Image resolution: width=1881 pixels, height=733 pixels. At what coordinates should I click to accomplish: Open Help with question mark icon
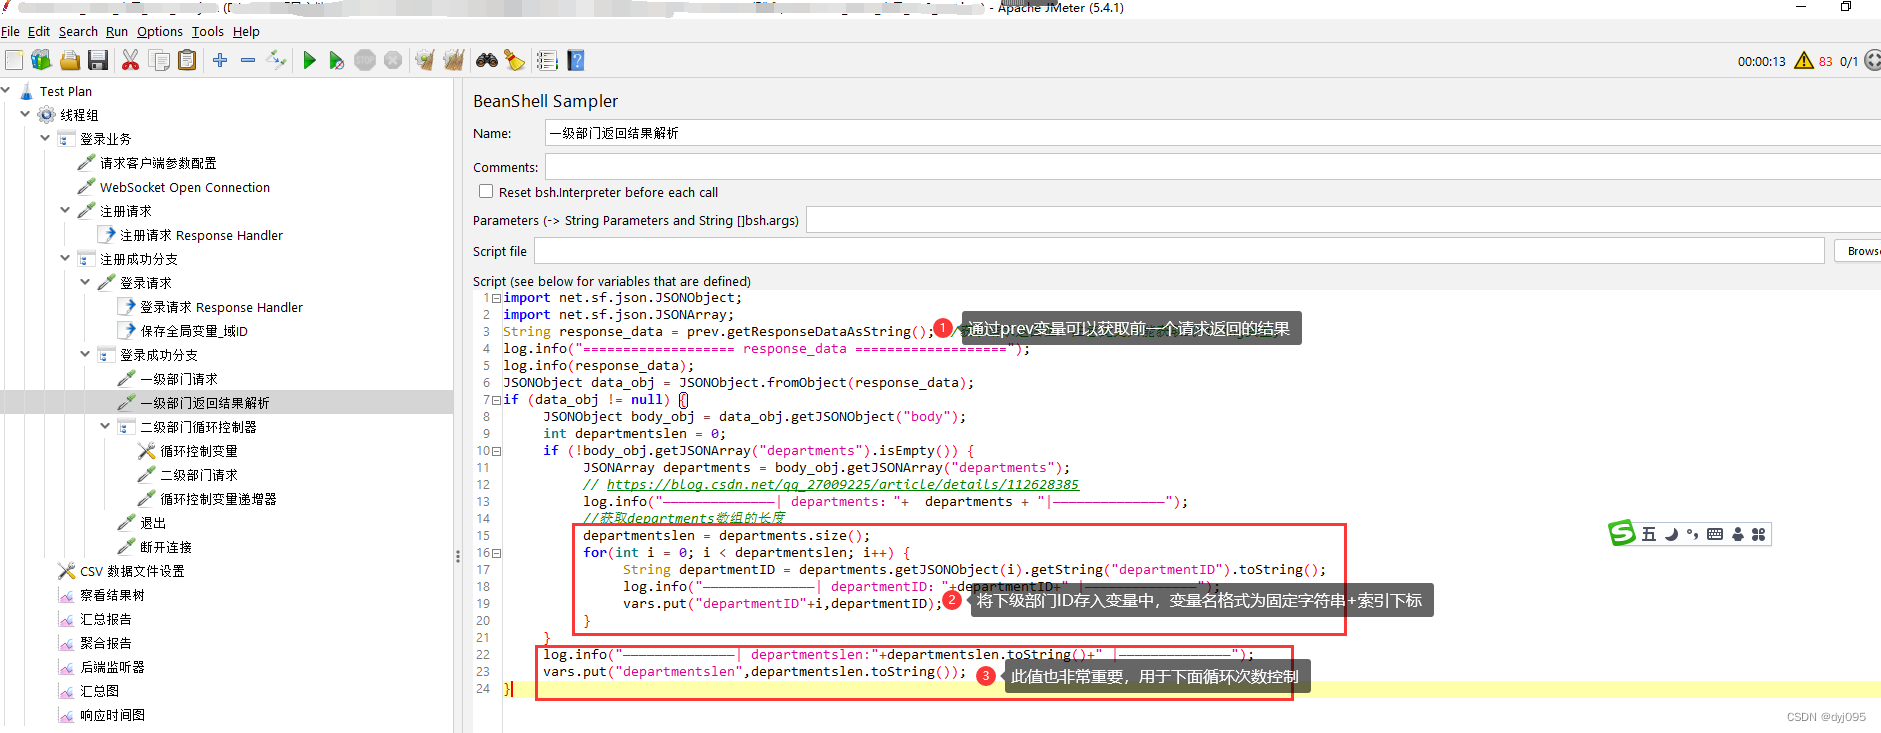point(576,61)
